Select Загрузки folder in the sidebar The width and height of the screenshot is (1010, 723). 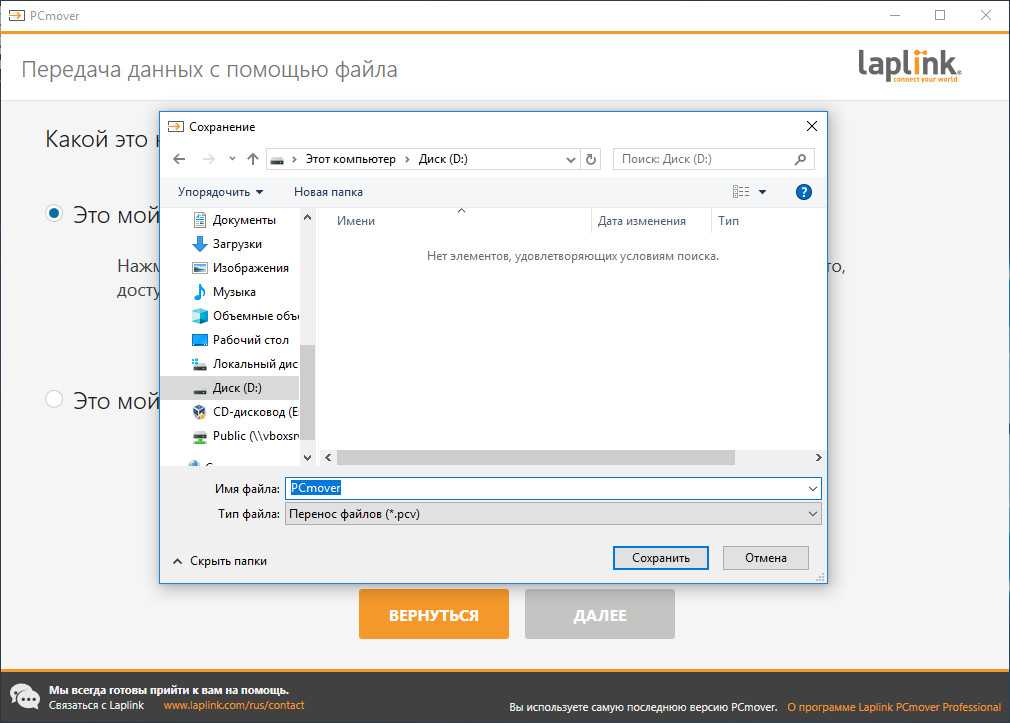pyautogui.click(x=237, y=244)
